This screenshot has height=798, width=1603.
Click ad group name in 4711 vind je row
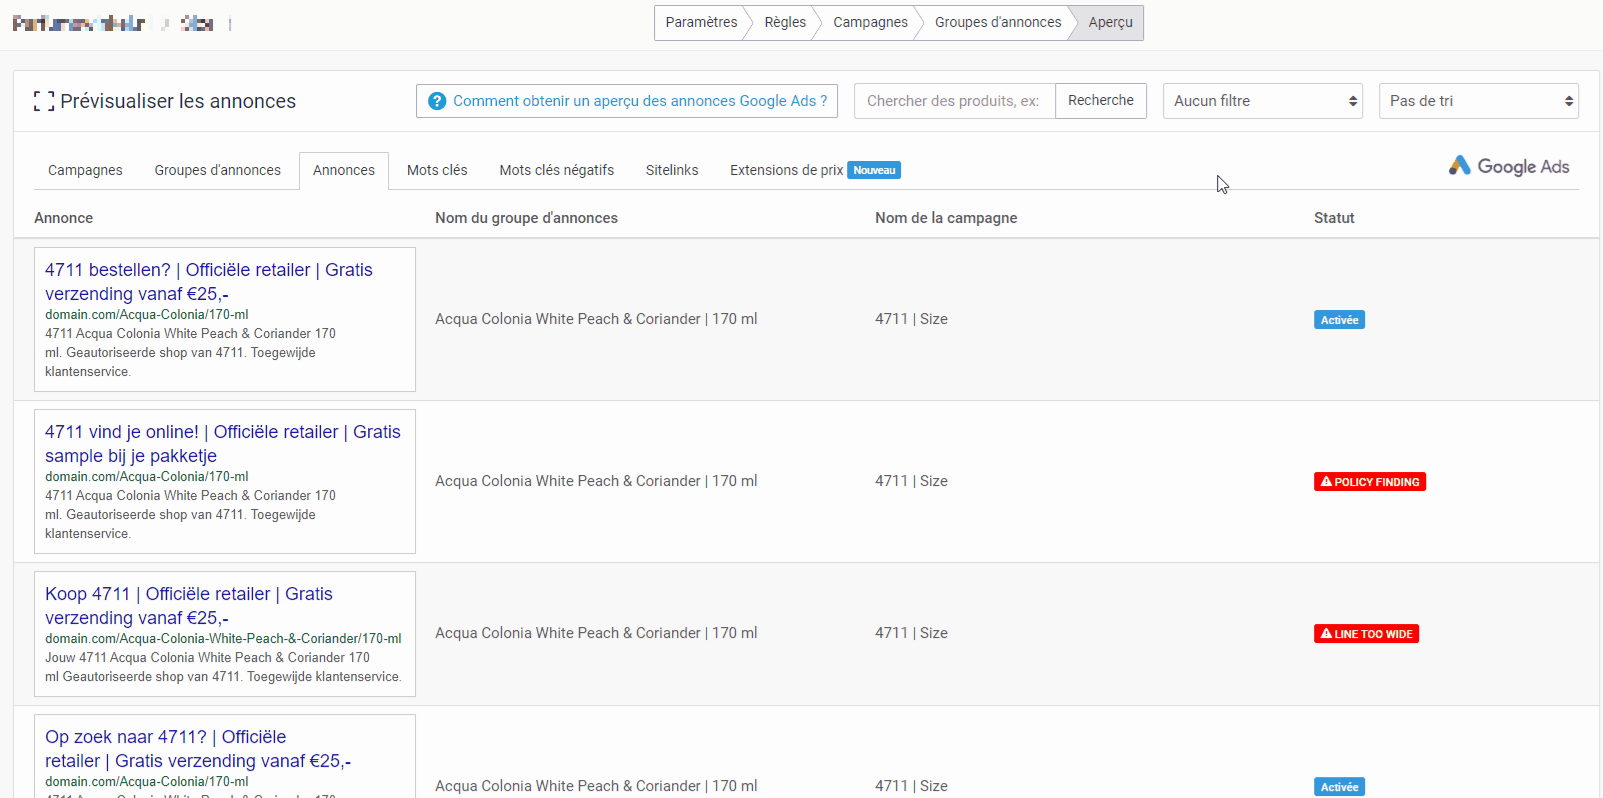click(596, 481)
